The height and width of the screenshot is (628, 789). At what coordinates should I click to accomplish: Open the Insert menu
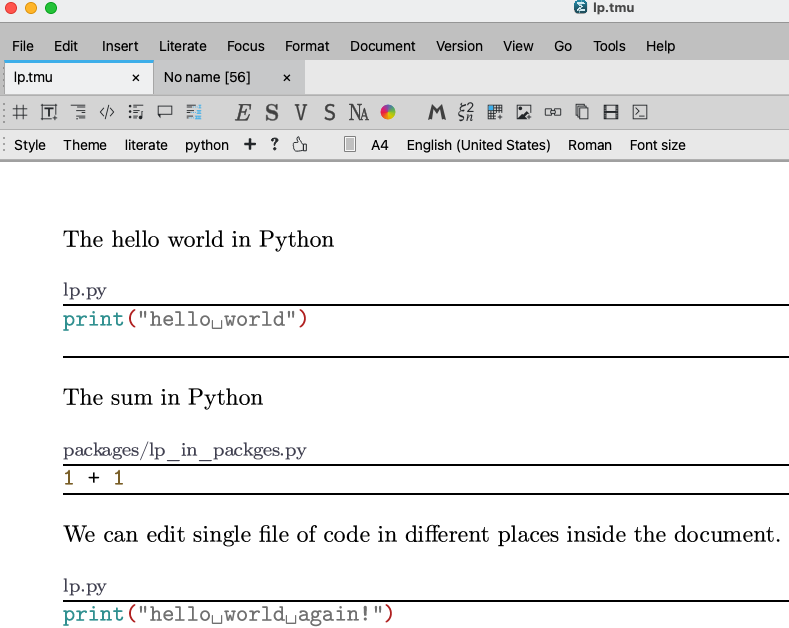120,46
